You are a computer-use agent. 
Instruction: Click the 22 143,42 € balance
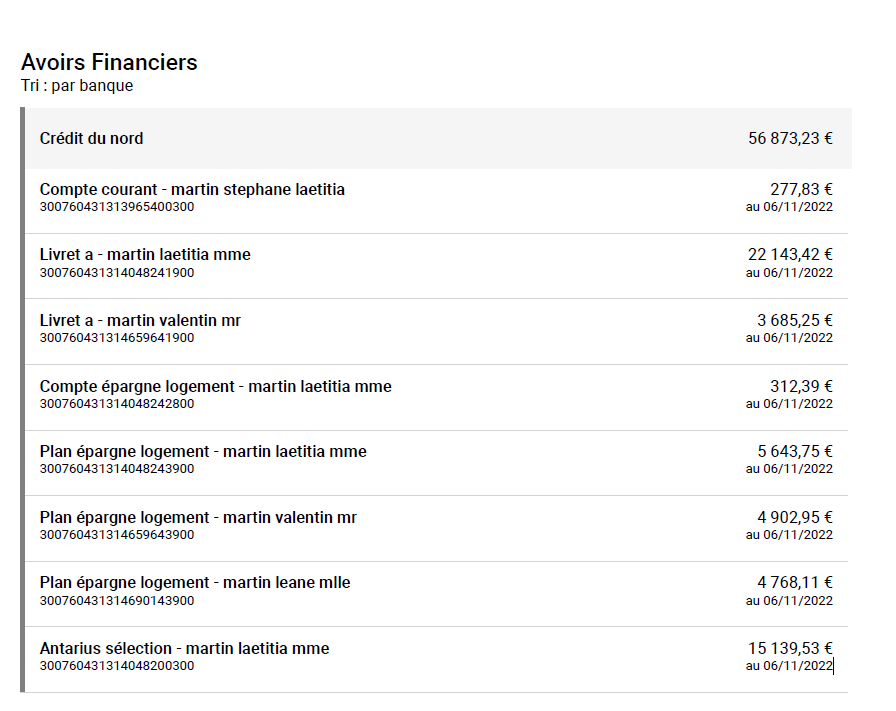coord(790,254)
